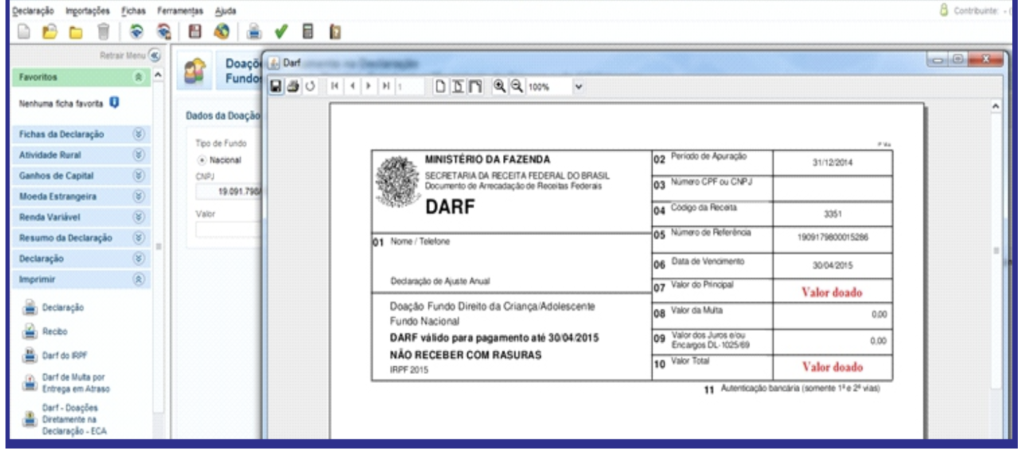Screen dimensions: 1024x454
Task: Print the Darf with the viewer printer icon
Action: (293, 86)
